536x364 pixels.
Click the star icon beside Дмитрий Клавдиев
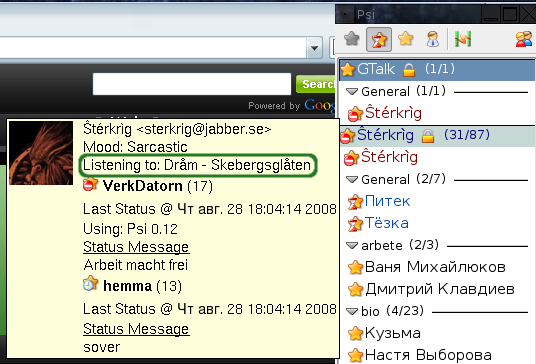click(355, 289)
